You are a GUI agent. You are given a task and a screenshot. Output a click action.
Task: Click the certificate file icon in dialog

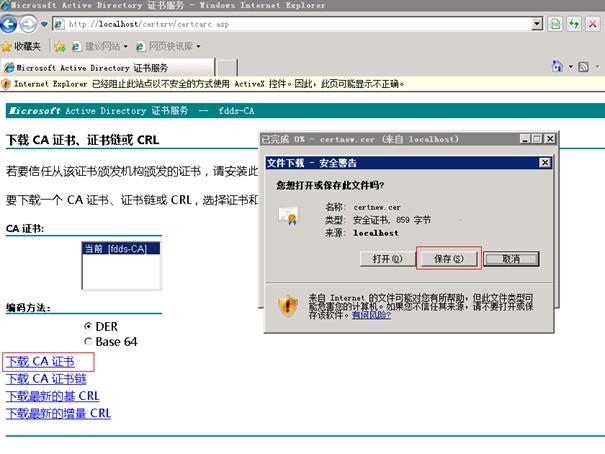(289, 216)
